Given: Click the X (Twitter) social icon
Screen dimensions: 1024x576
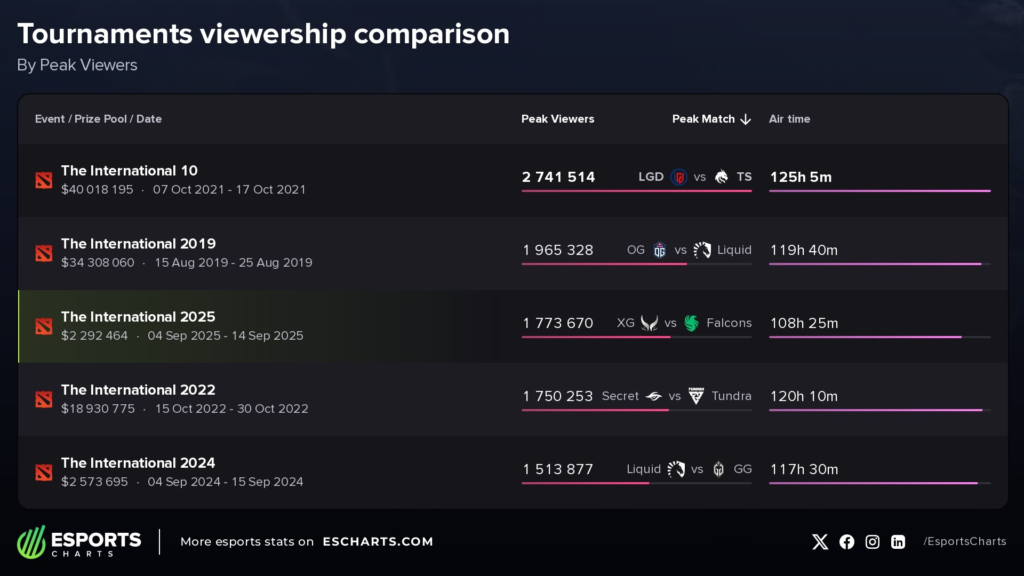Looking at the screenshot, I should [x=820, y=542].
